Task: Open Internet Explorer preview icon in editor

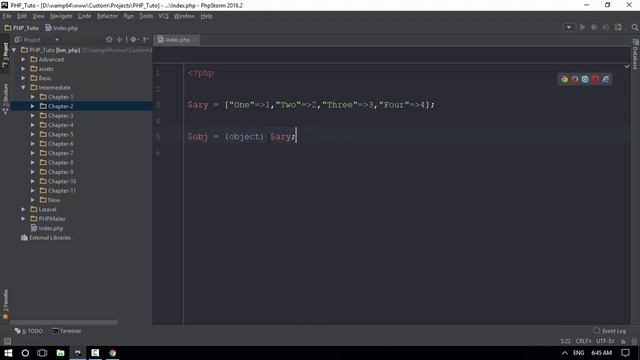Action: (x=606, y=80)
